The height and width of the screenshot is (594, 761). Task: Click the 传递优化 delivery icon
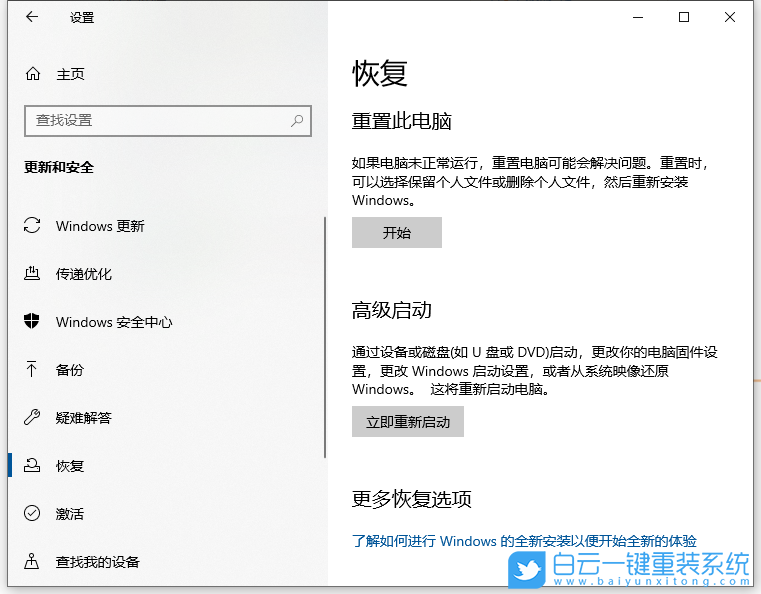coord(32,273)
